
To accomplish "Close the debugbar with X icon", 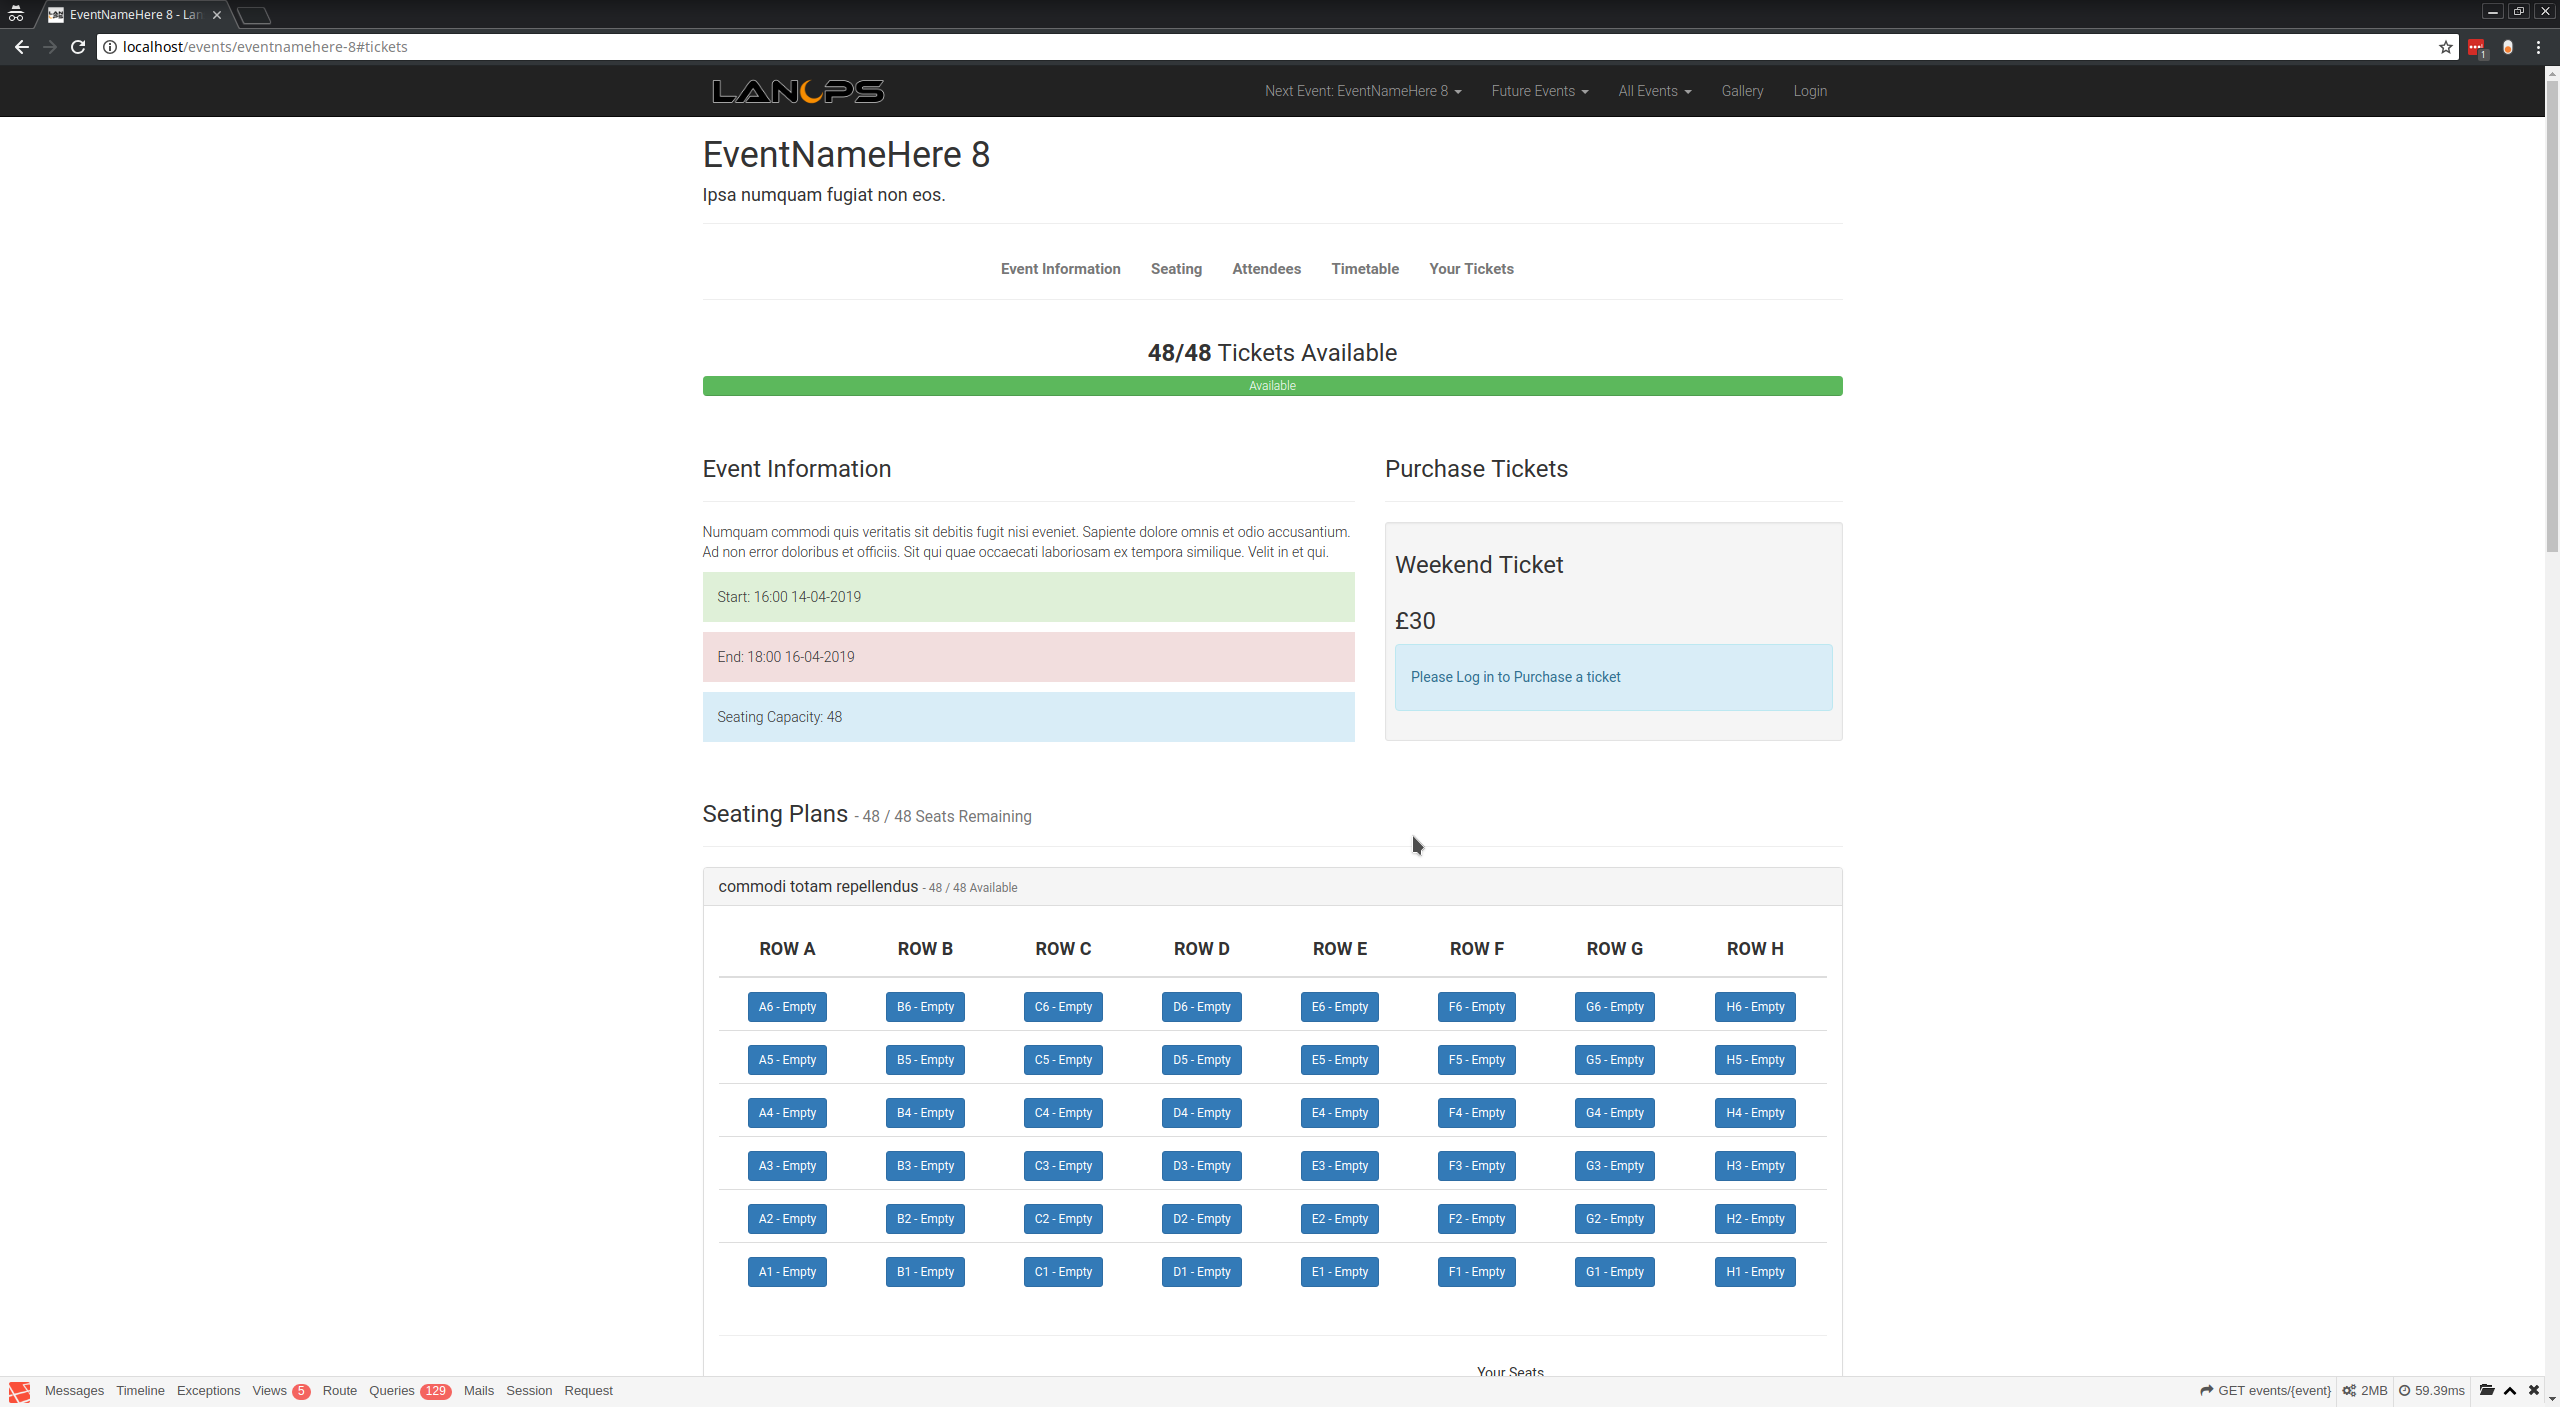I will point(2534,1390).
